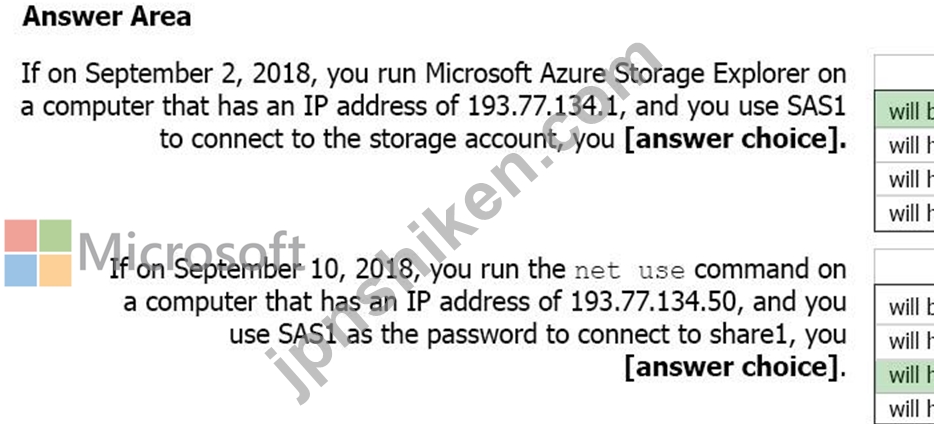
Task: Click the Microsoft four-square logo icon
Action: coord(38,253)
